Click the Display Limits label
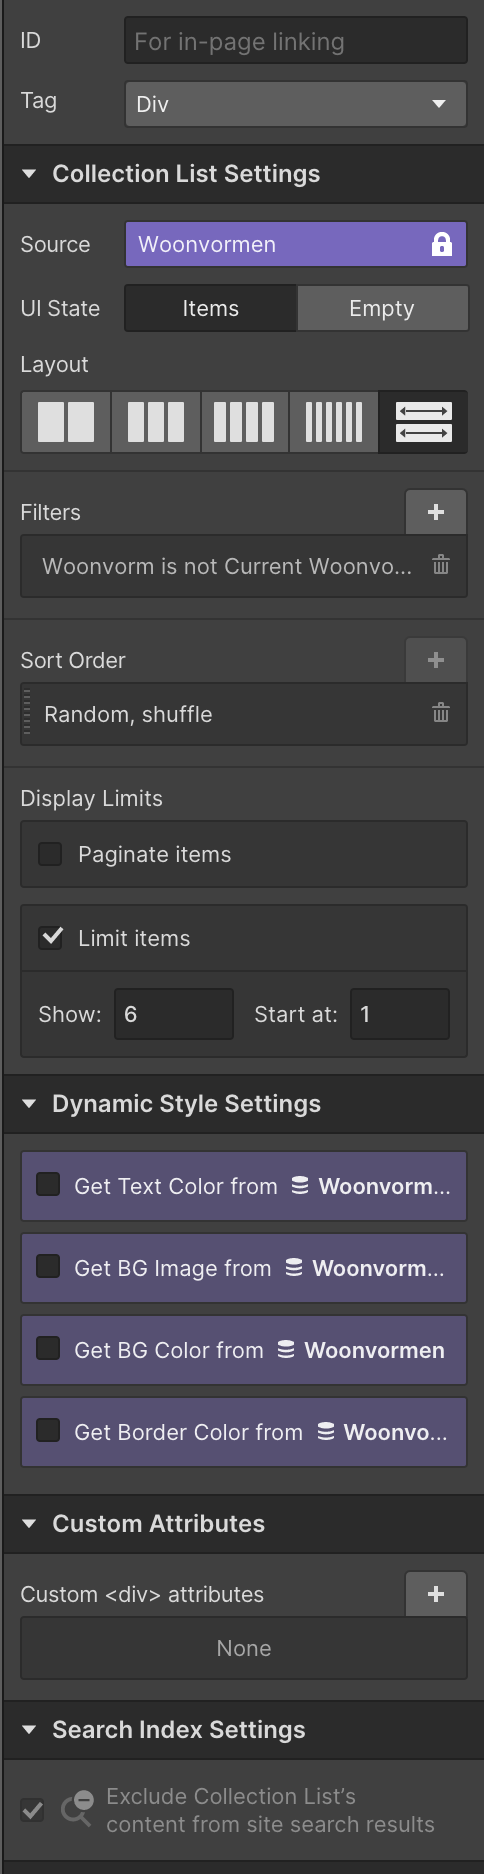 pos(92,798)
